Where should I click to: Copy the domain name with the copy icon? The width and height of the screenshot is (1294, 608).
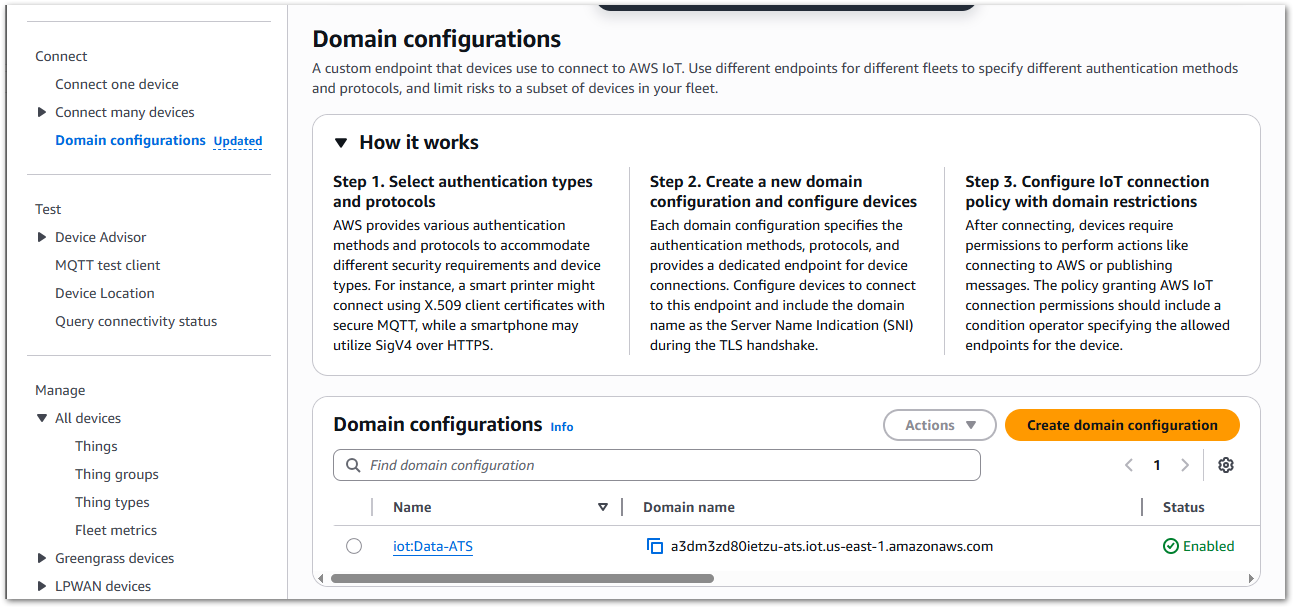pyautogui.click(x=655, y=546)
